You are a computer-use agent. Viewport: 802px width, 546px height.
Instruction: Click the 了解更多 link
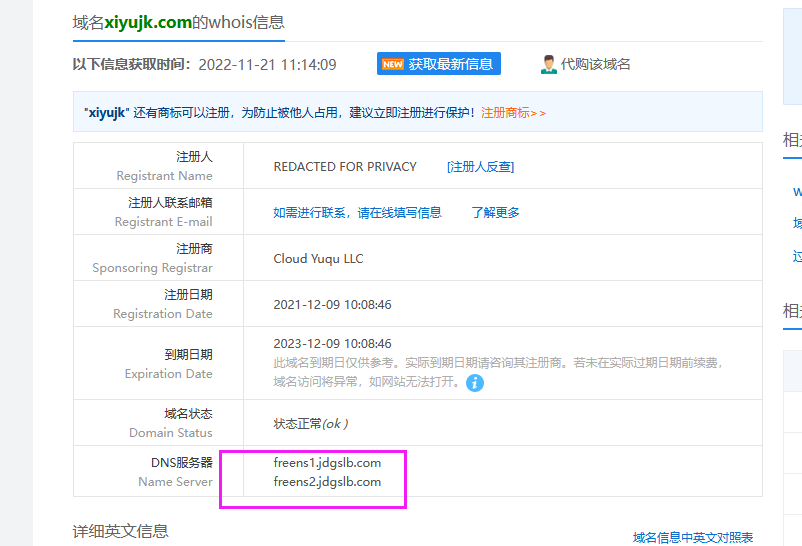coord(495,213)
